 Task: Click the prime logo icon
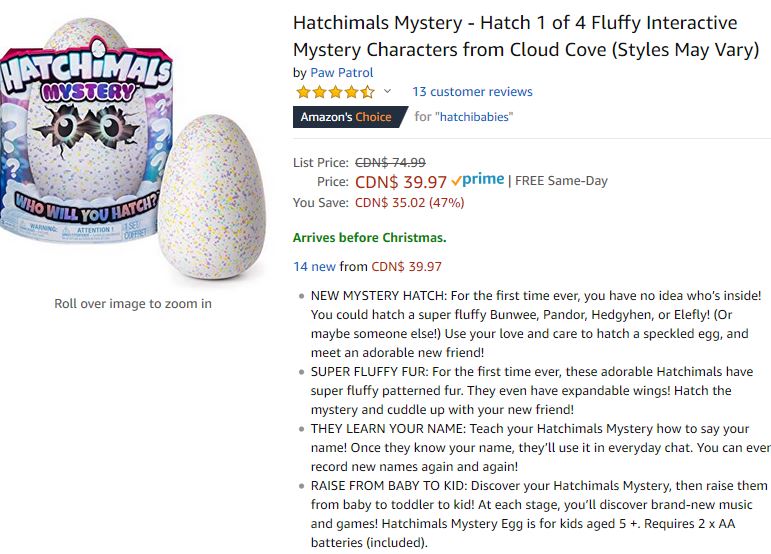tap(483, 179)
